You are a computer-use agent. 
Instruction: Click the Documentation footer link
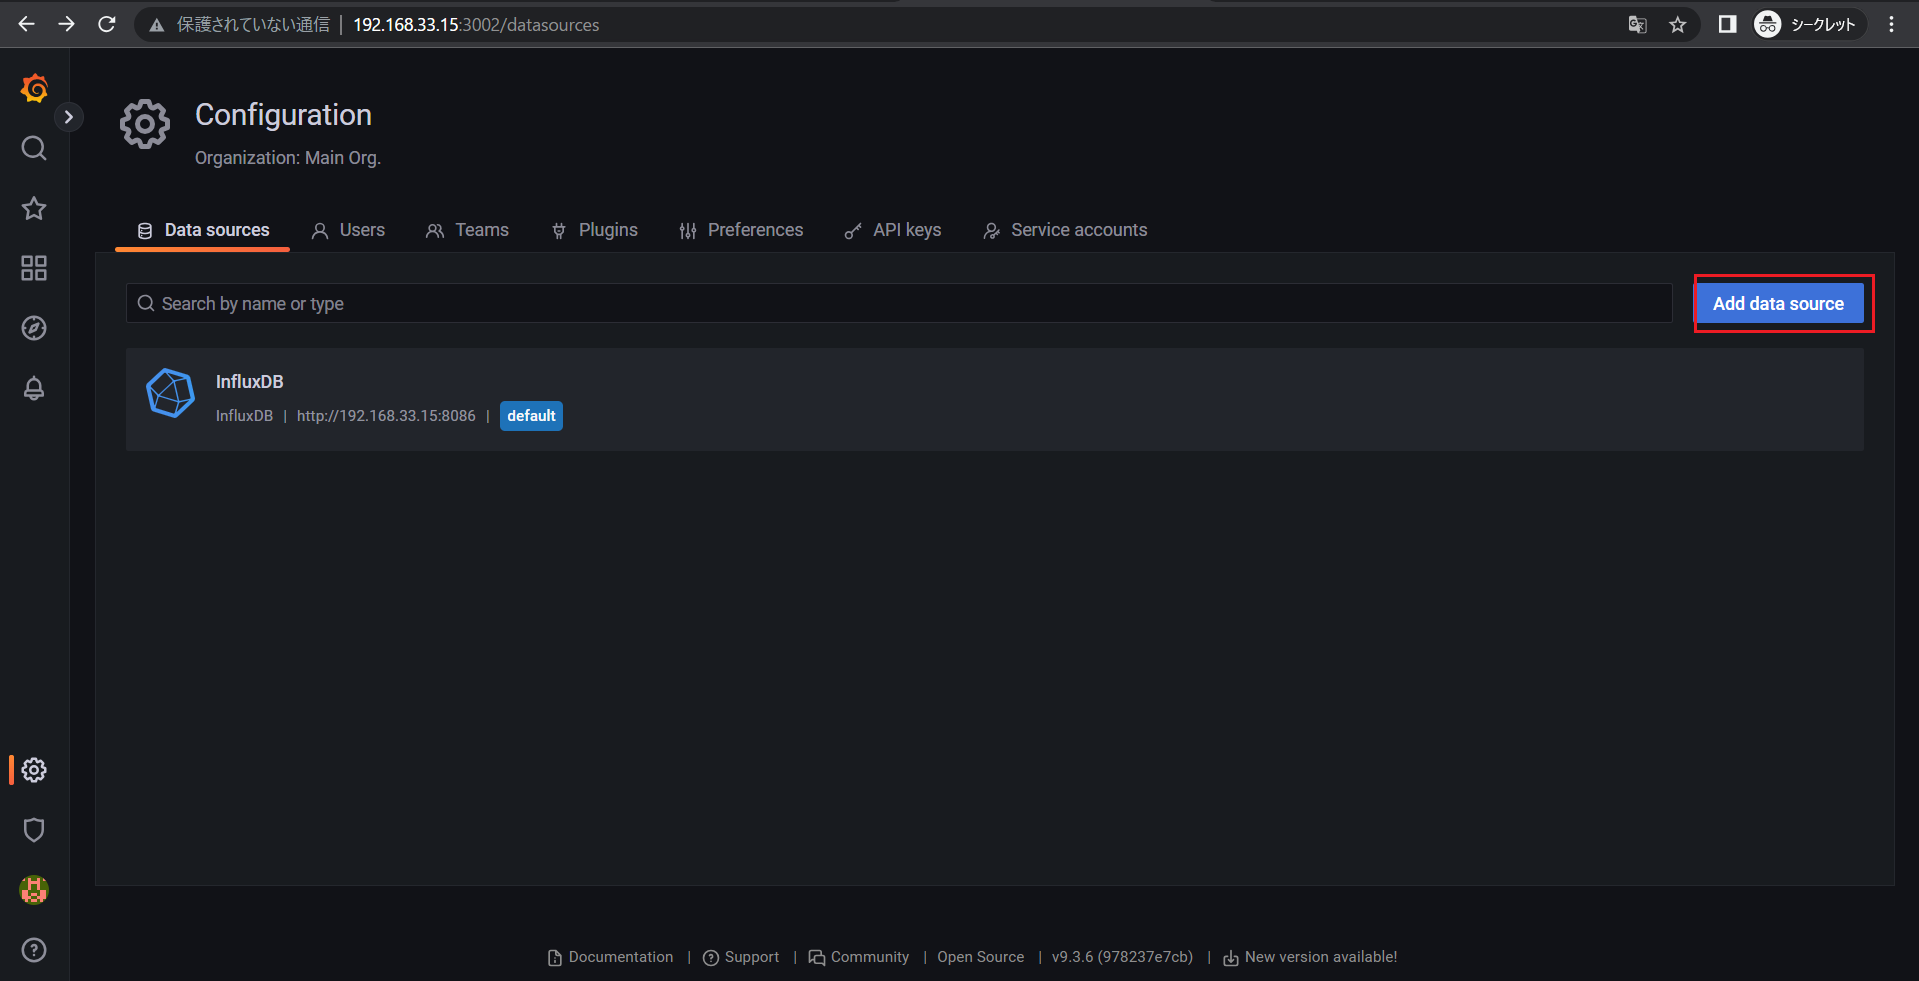(x=620, y=957)
